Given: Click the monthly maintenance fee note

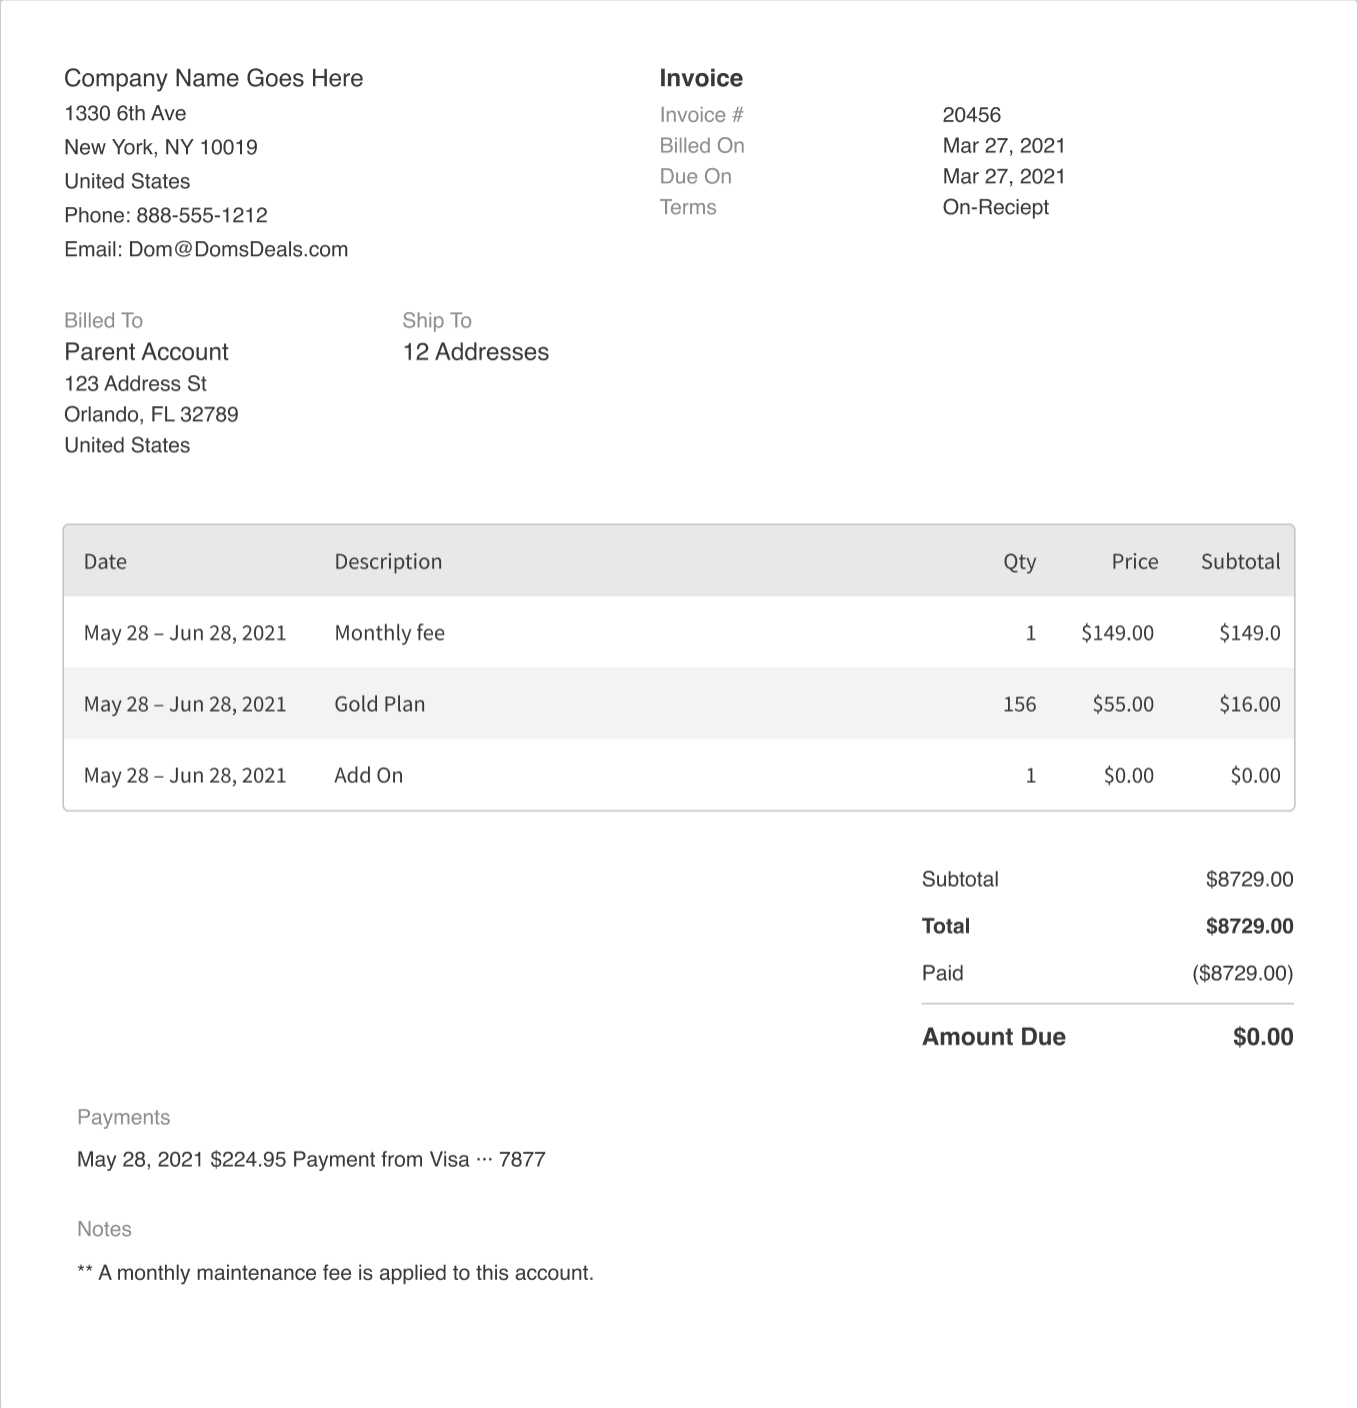Looking at the screenshot, I should 335,1273.
